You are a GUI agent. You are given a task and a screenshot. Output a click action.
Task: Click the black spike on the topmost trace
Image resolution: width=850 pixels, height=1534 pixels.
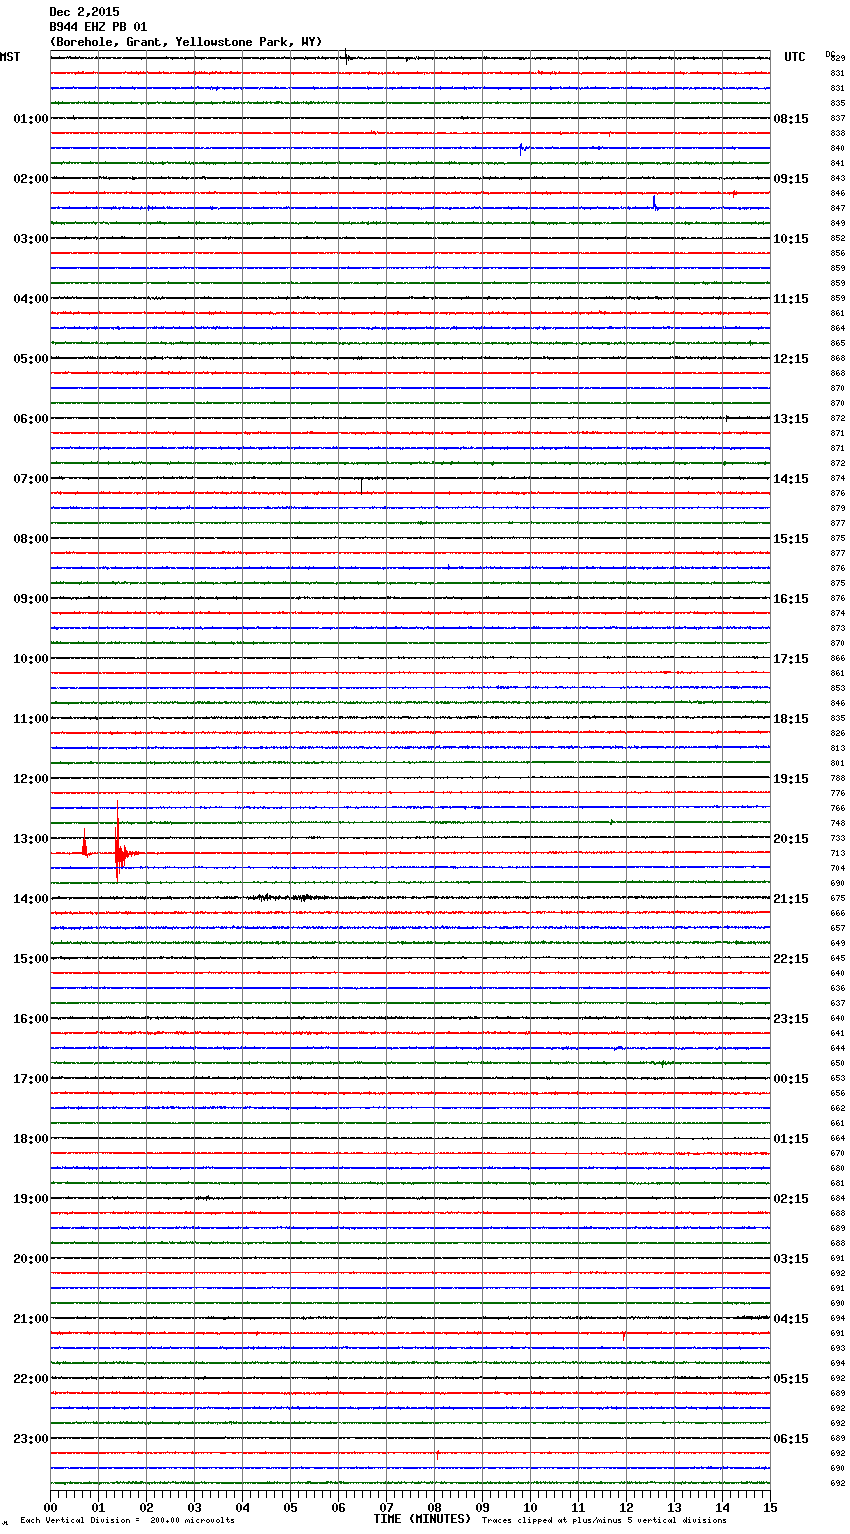(346, 56)
